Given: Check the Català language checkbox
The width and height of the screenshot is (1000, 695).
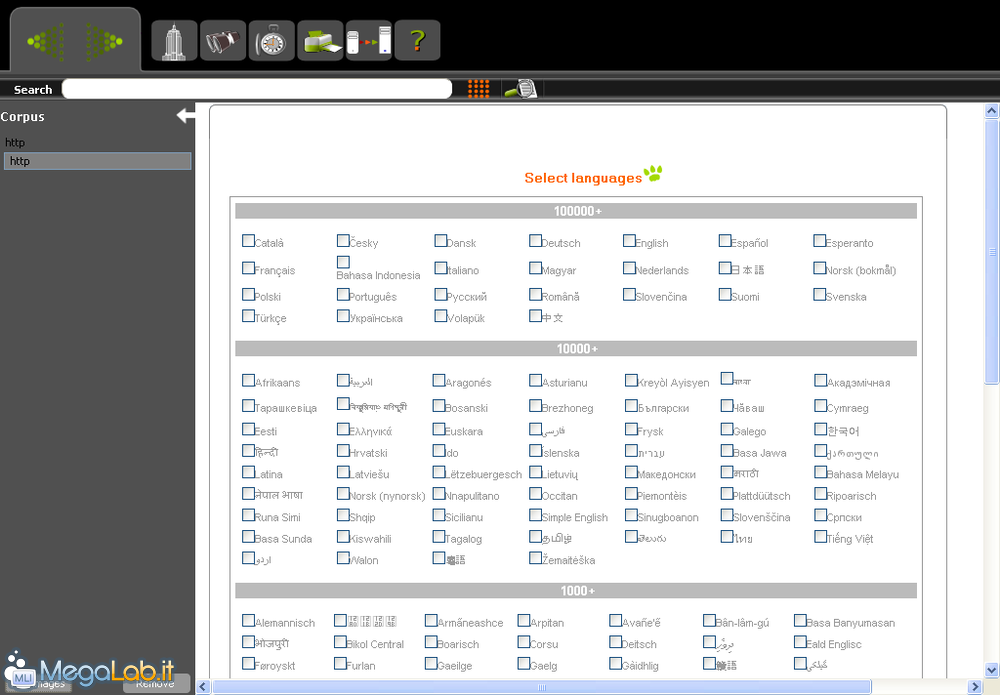Looking at the screenshot, I should (x=248, y=240).
